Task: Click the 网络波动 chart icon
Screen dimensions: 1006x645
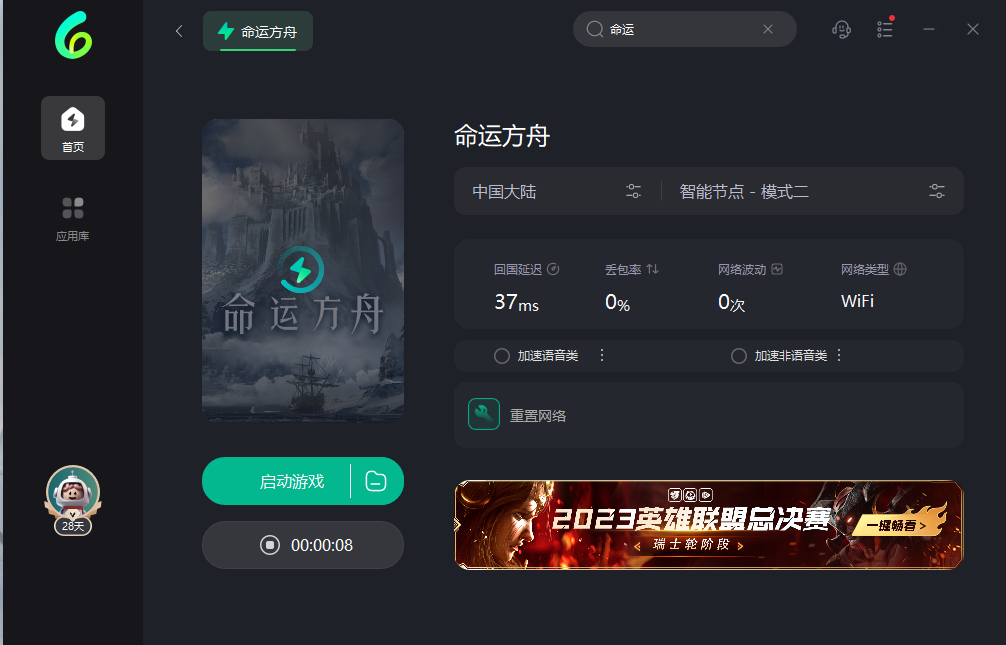Action: 777,269
